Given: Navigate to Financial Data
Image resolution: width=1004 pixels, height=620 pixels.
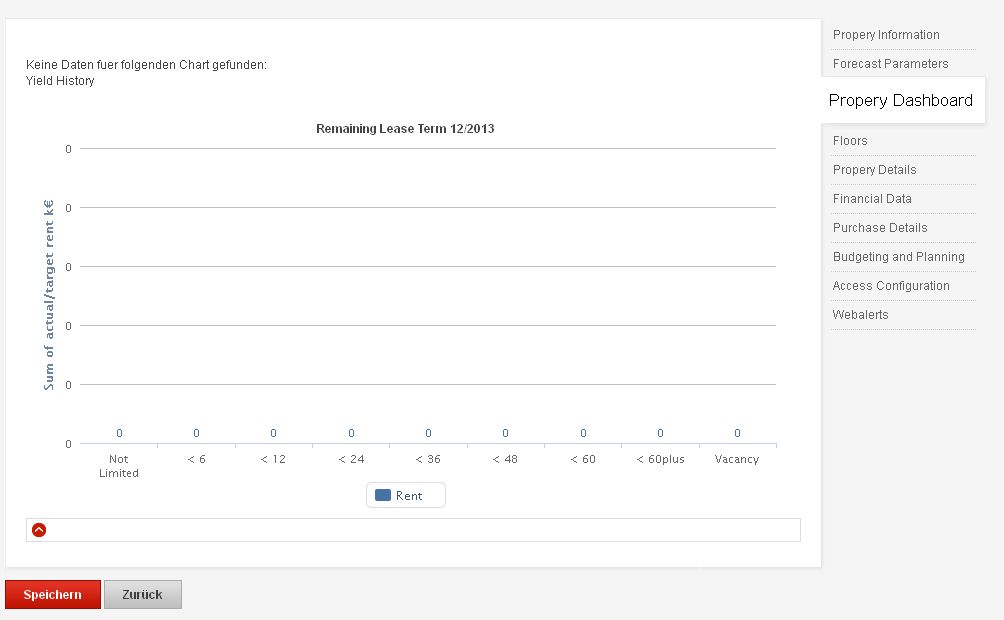Looking at the screenshot, I should click(872, 199).
